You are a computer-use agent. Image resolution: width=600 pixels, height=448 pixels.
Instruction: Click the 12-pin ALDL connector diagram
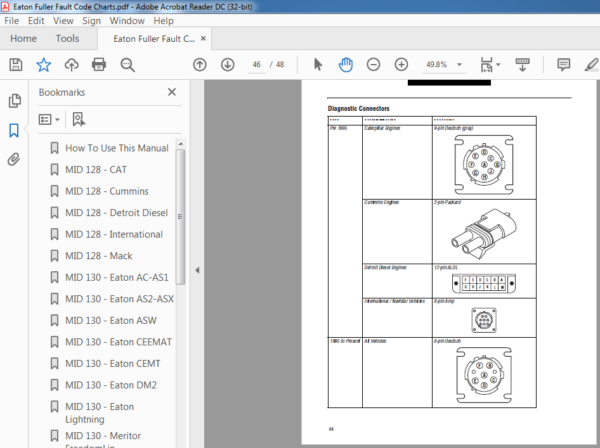[x=484, y=283]
